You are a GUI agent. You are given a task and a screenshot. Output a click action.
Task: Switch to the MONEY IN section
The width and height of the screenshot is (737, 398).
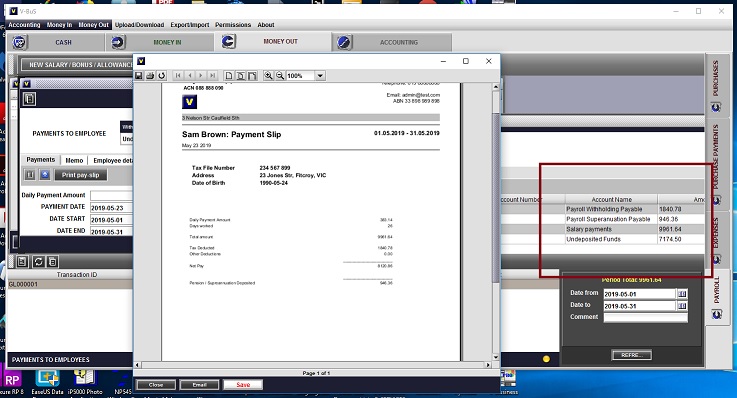click(x=167, y=42)
